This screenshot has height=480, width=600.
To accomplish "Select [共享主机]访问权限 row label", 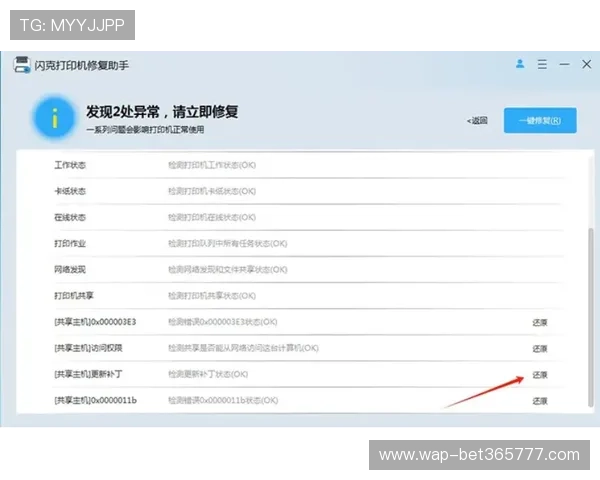I will coord(88,348).
